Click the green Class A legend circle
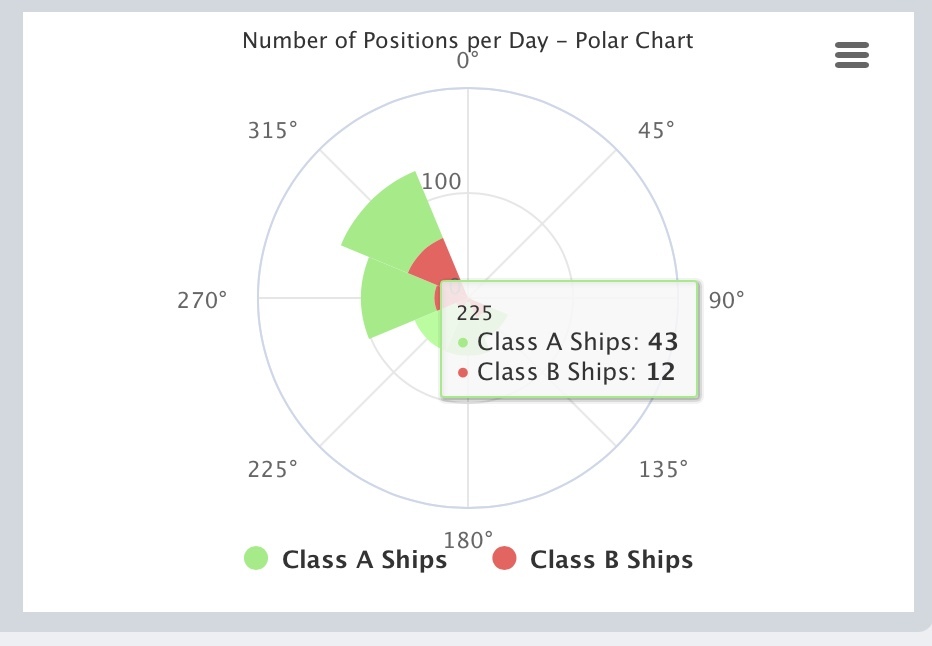The width and height of the screenshot is (932, 646). tap(256, 559)
